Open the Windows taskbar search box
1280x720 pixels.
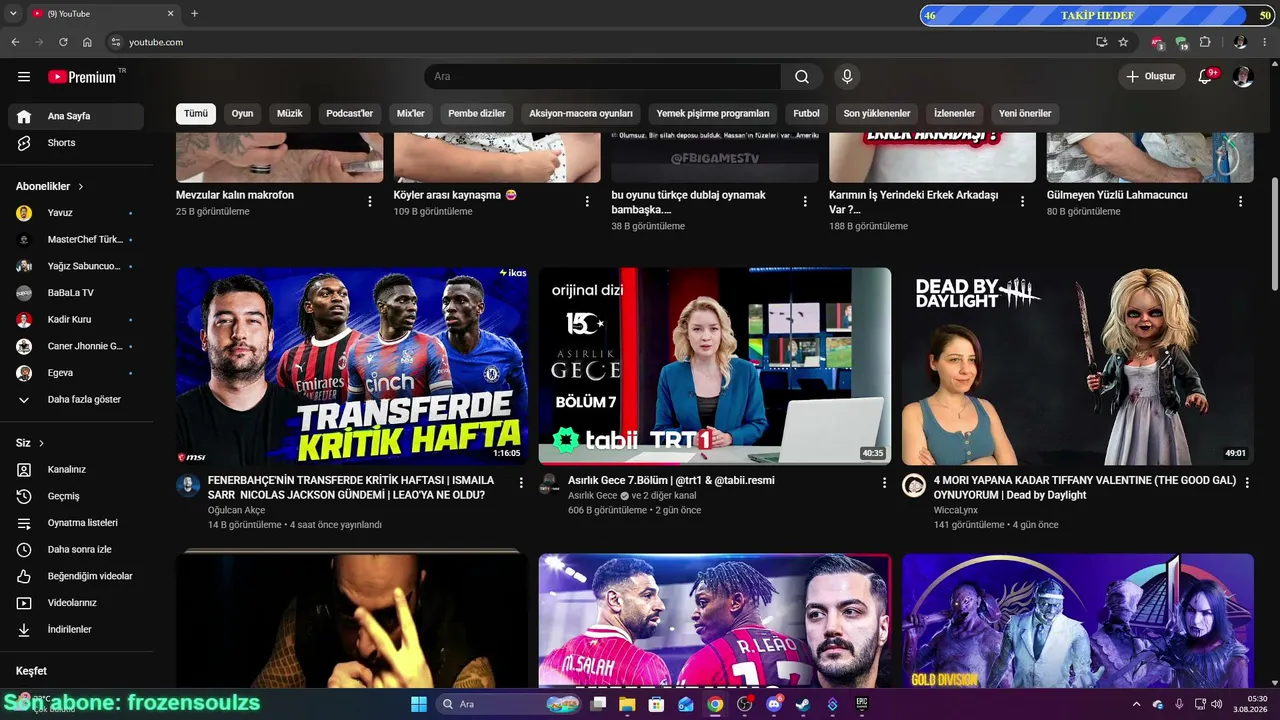pyautogui.click(x=509, y=704)
